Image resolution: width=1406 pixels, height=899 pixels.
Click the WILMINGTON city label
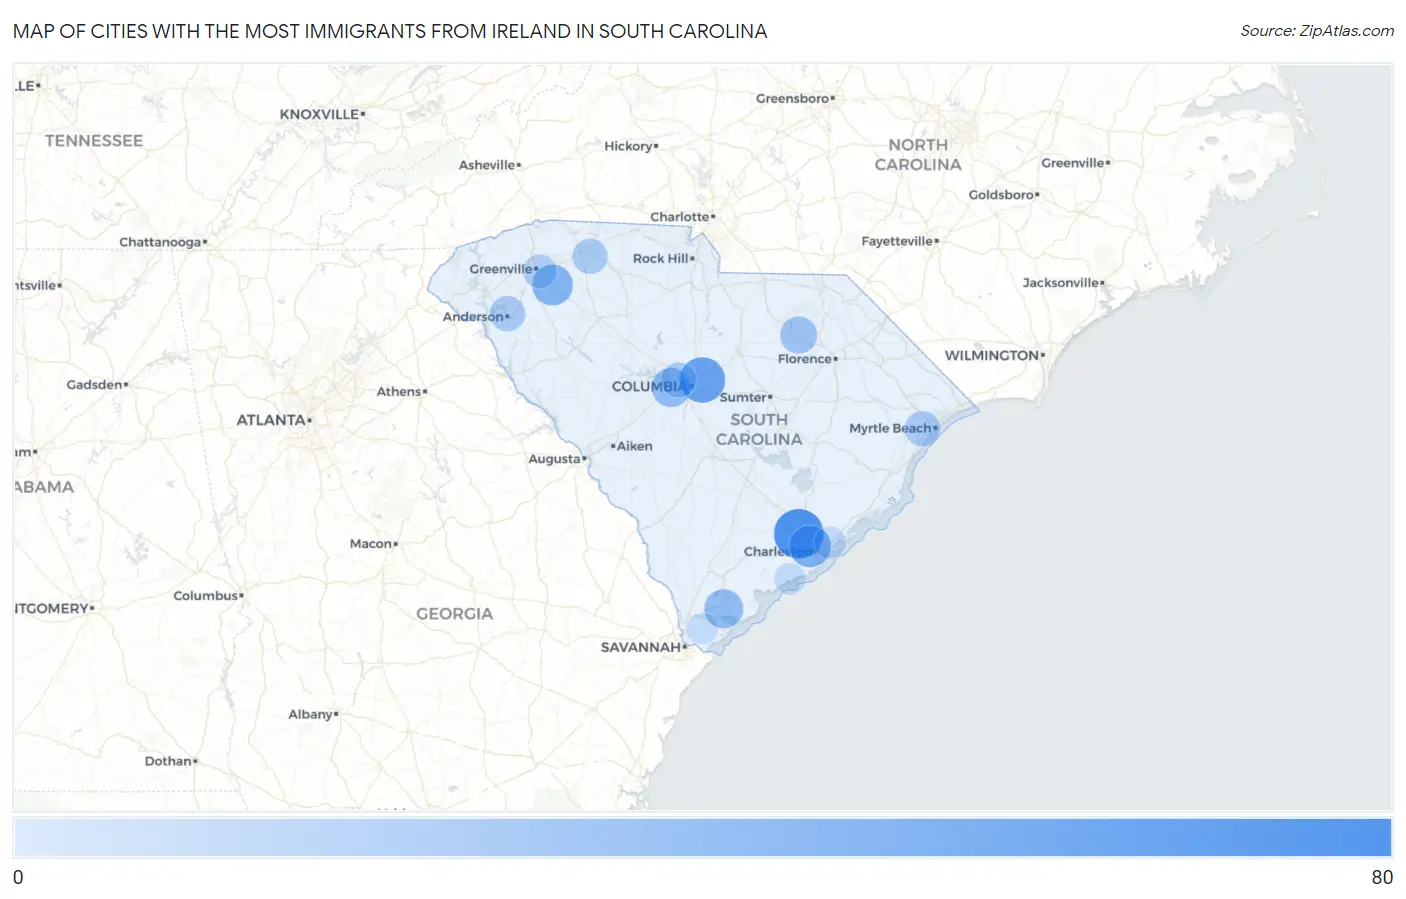click(x=994, y=355)
